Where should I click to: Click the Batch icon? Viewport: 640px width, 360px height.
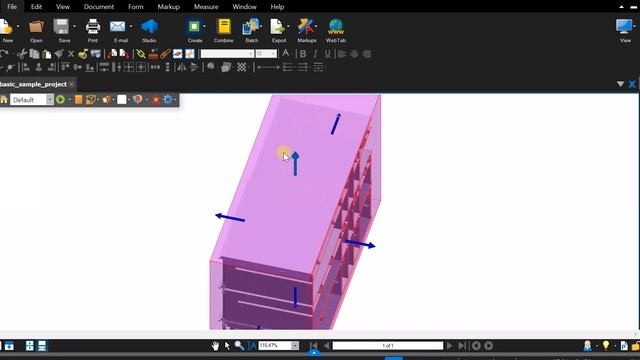251,27
